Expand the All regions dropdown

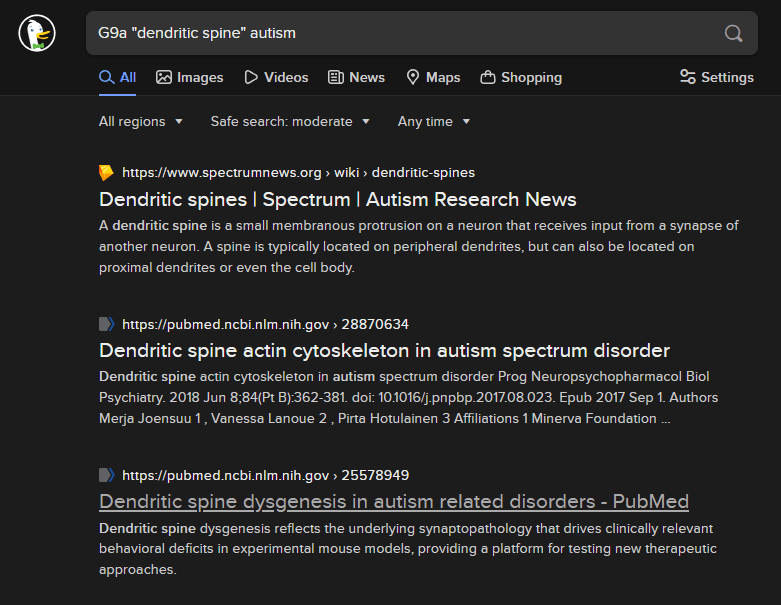point(141,121)
